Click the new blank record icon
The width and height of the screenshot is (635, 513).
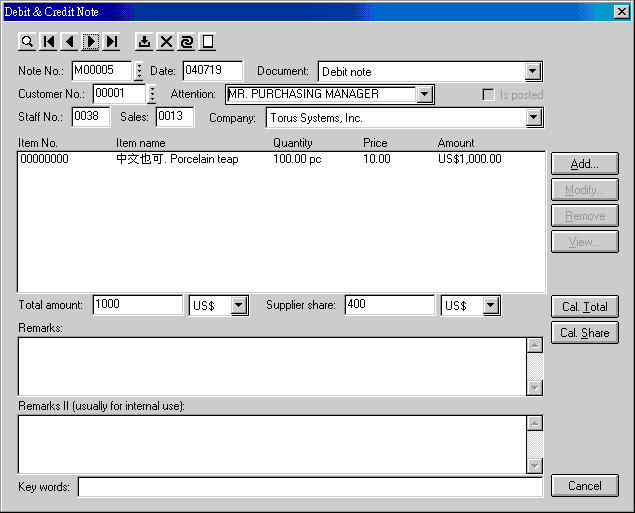(208, 42)
